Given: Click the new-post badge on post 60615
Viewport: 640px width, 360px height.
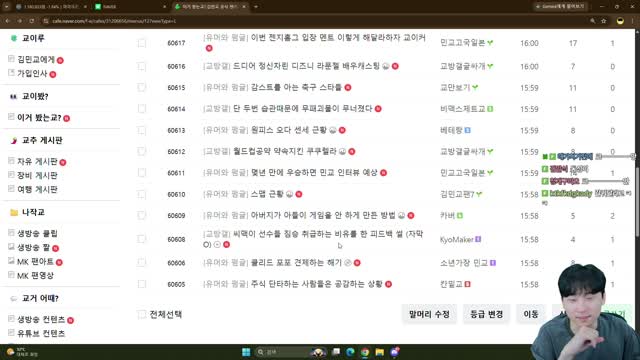Looking at the screenshot, I should (348, 87).
